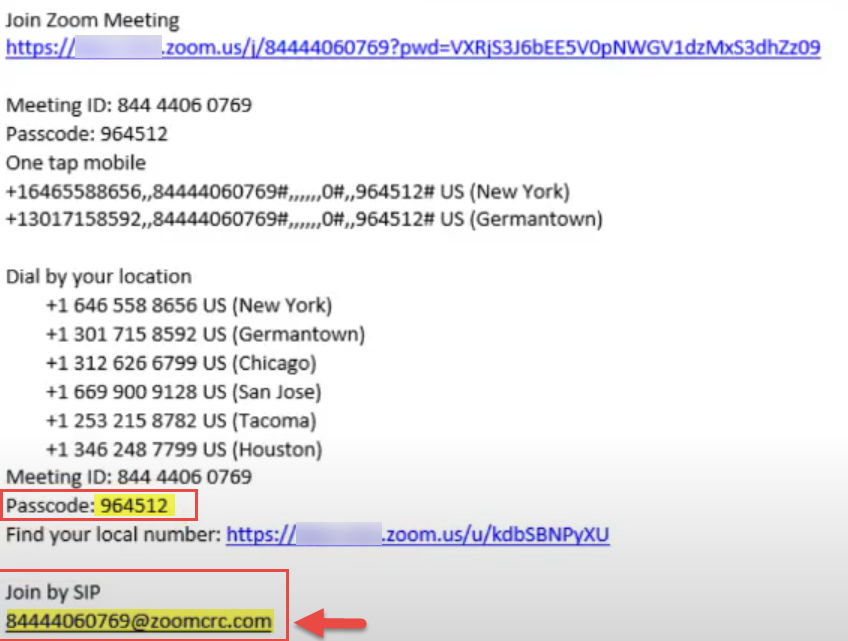
Task: Select the highlighted SIP address 84444060769@zoomcrc.com
Action: point(140,620)
